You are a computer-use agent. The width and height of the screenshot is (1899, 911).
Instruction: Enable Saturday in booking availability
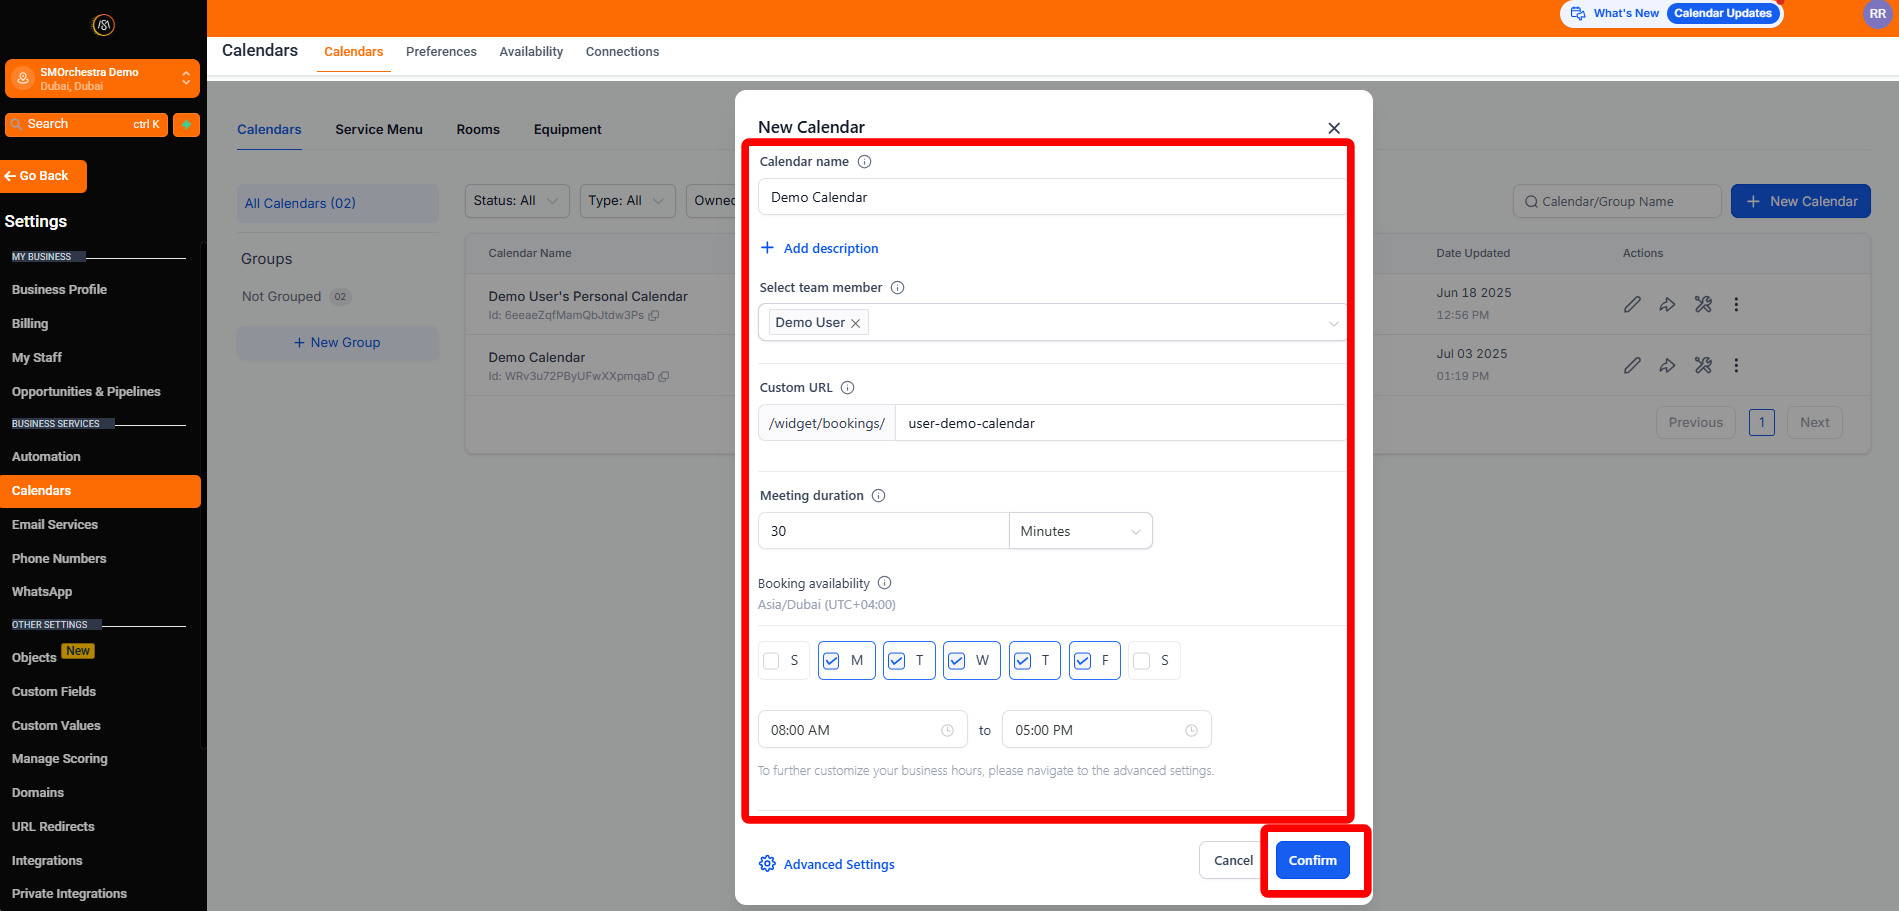[1143, 660]
